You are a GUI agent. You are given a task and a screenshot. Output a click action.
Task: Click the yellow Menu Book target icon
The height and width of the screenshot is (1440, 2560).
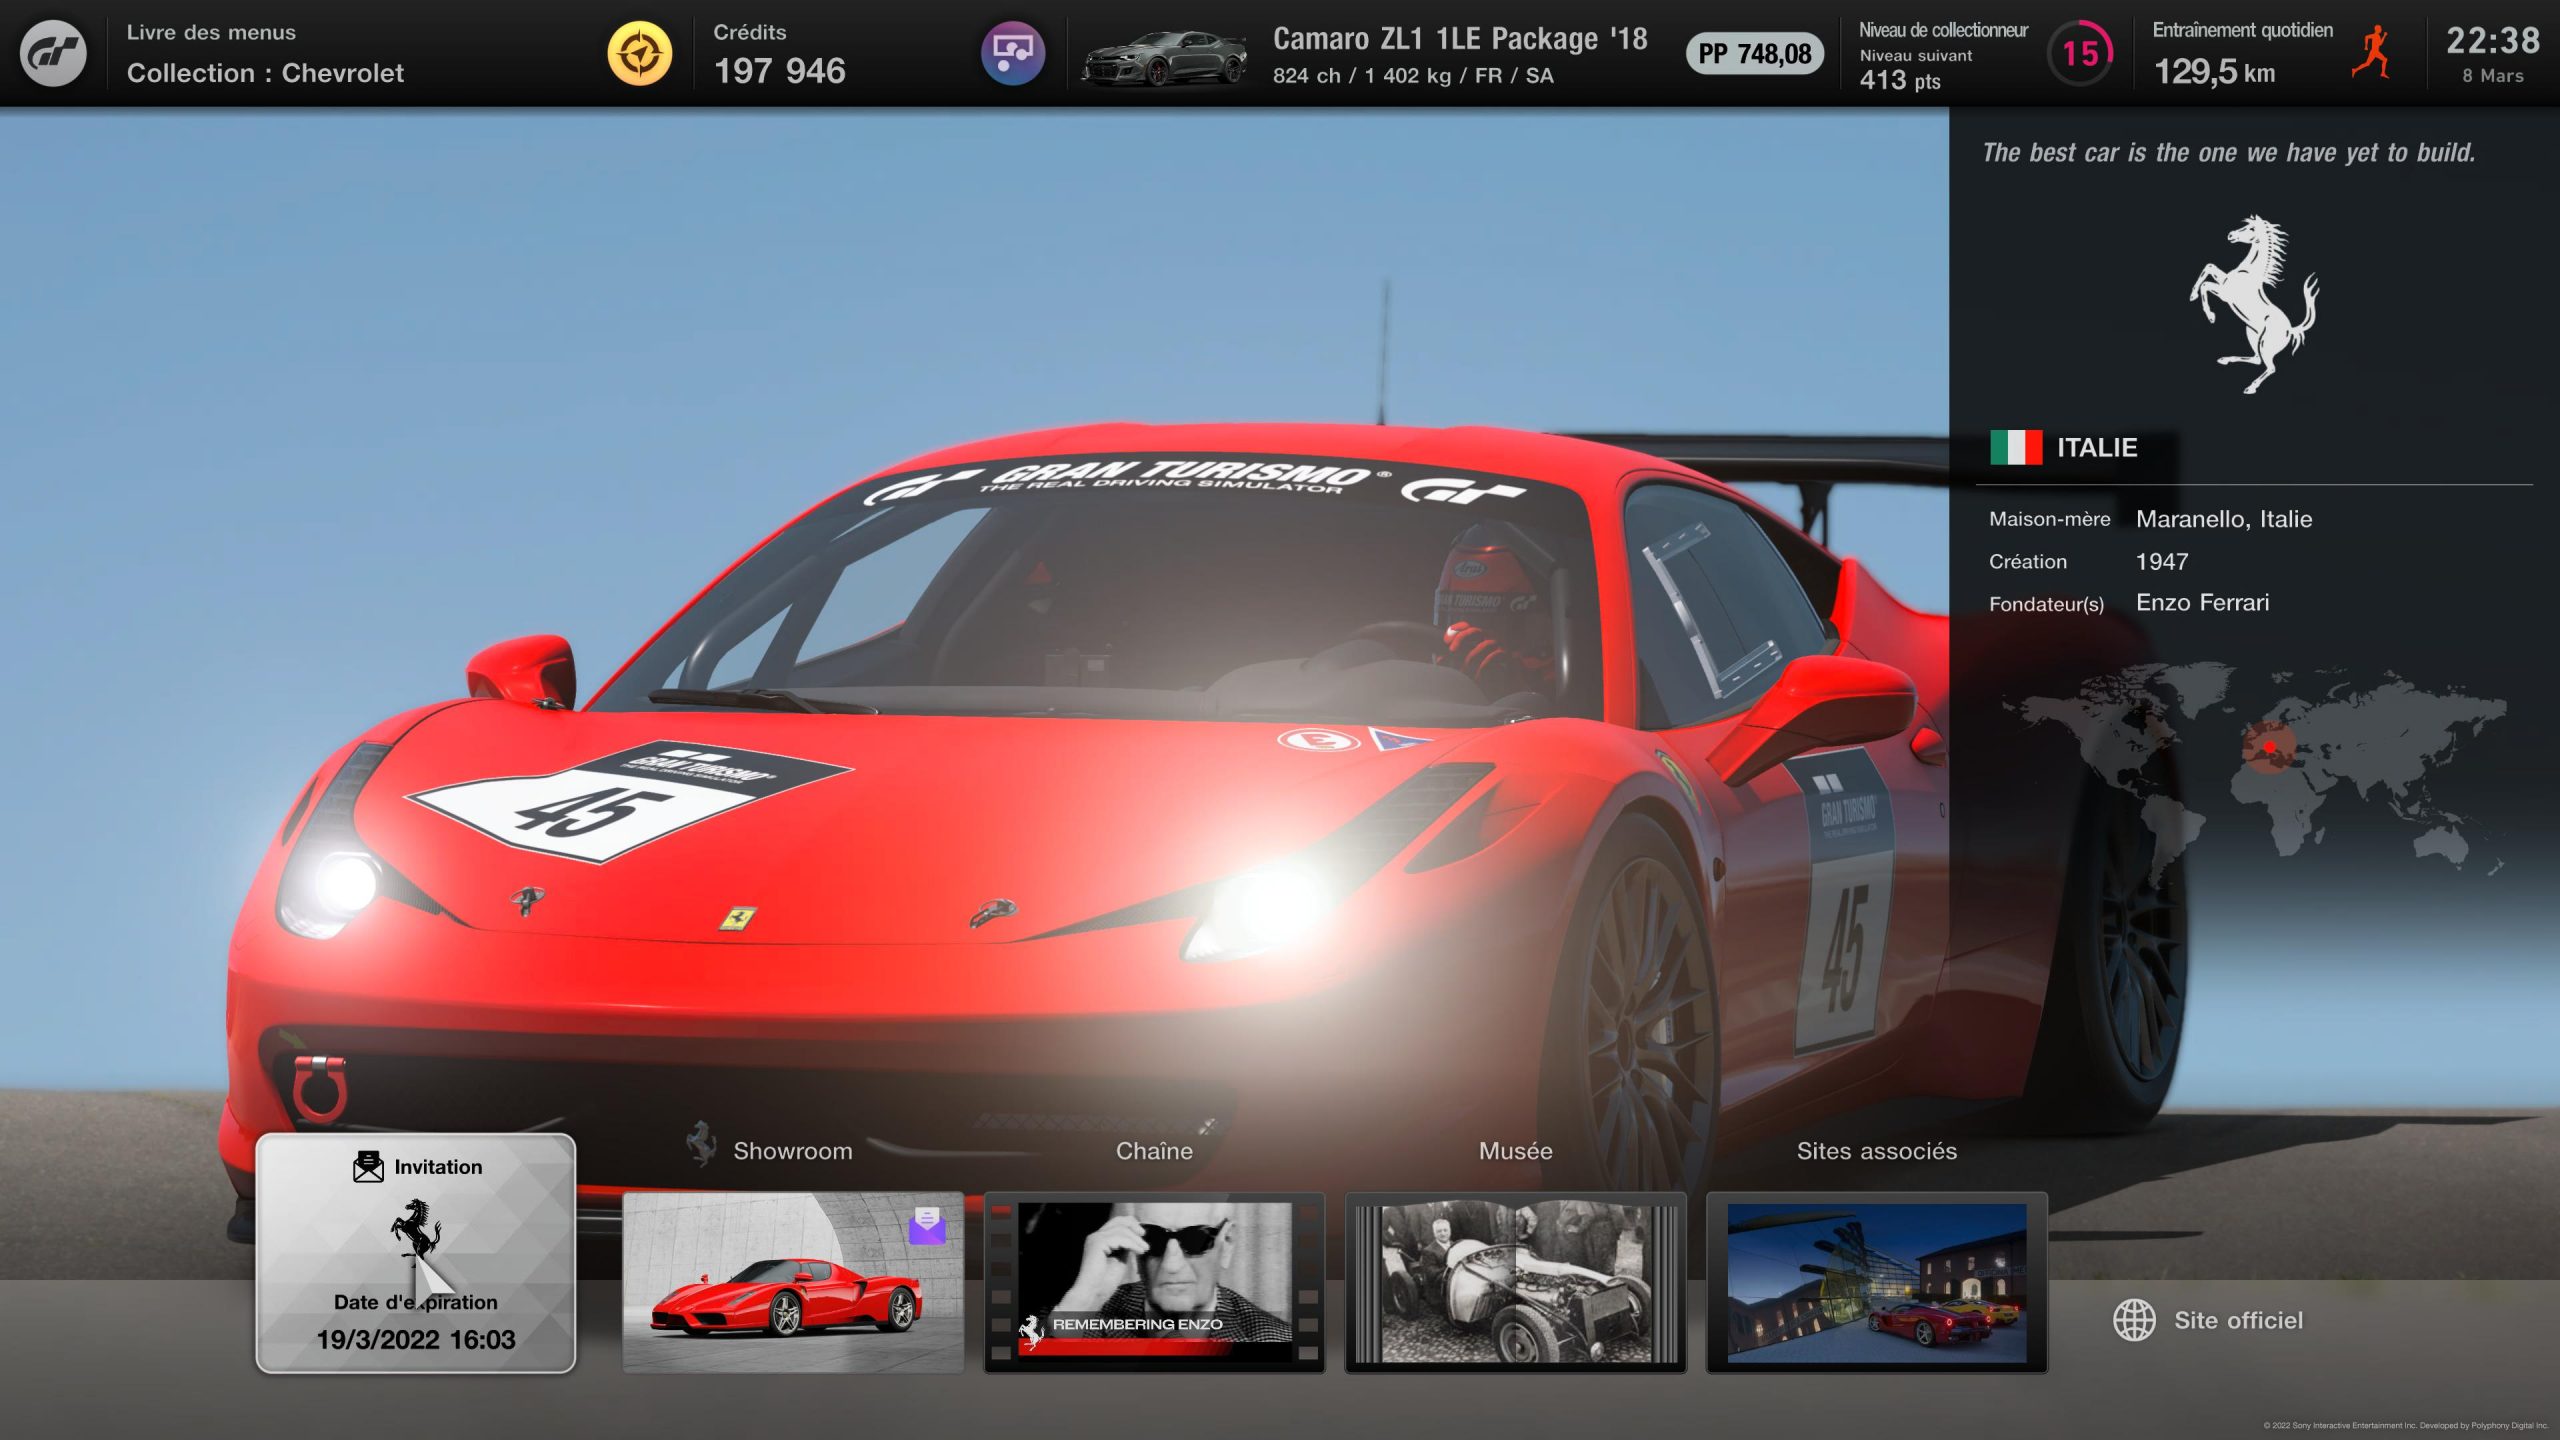640,53
